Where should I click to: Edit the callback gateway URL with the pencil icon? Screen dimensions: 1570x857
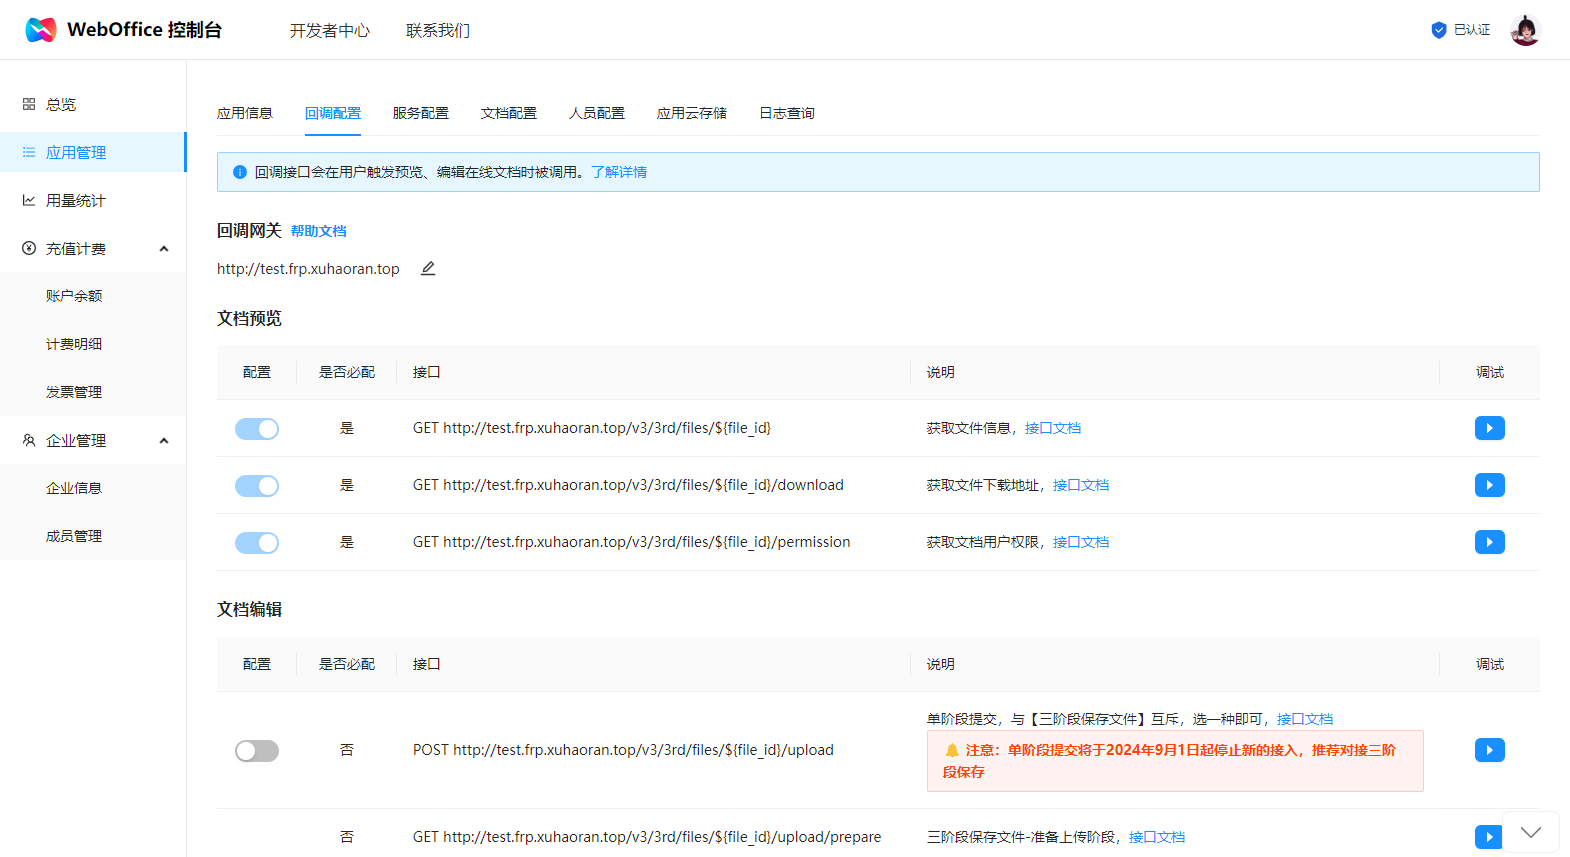click(x=428, y=268)
